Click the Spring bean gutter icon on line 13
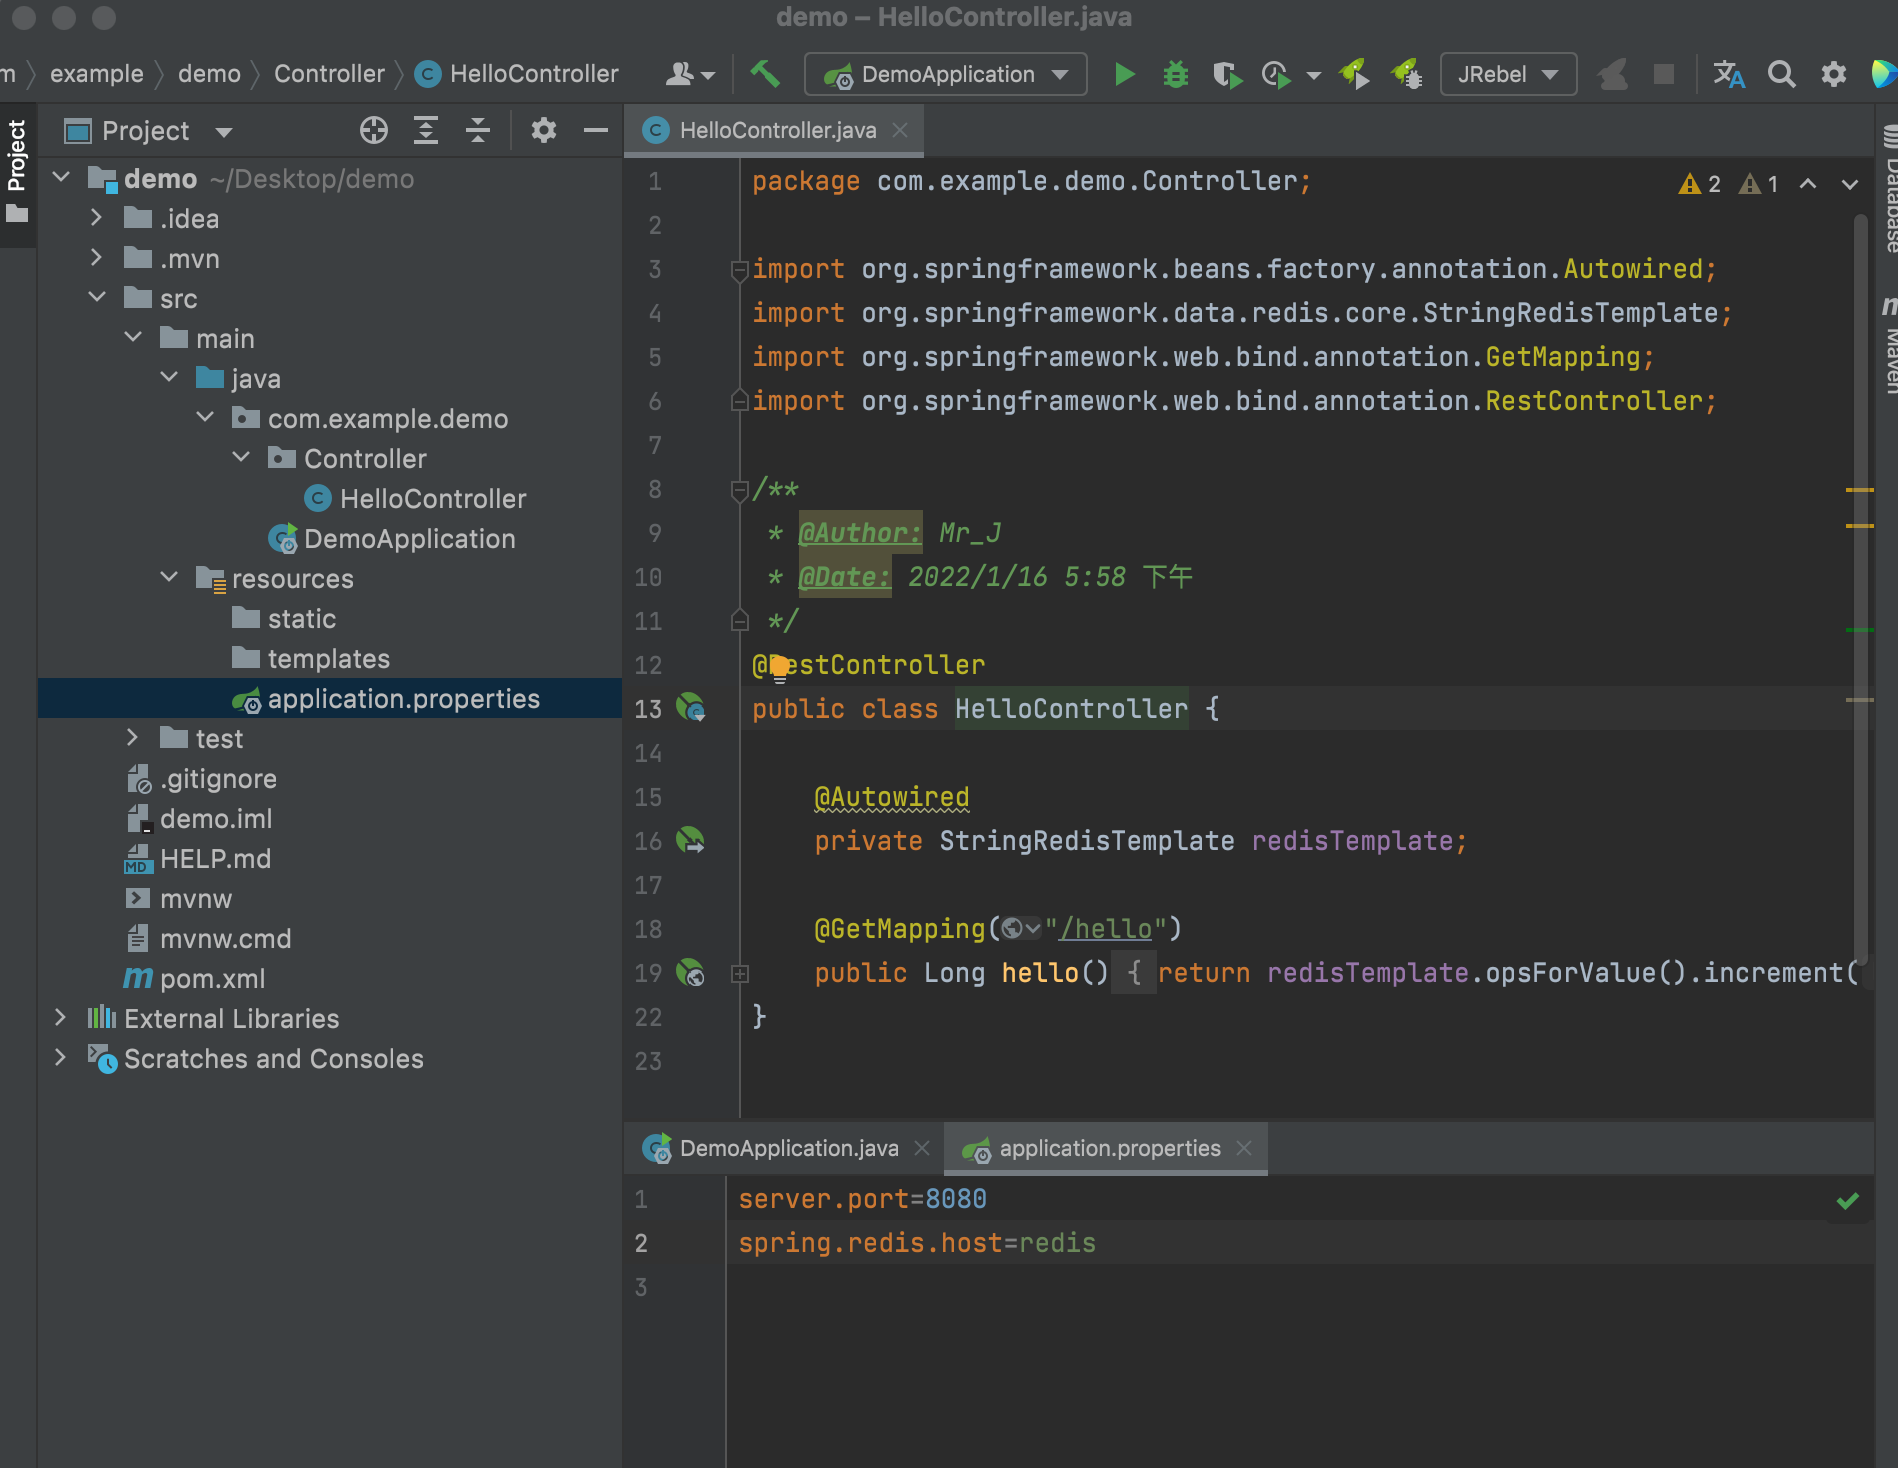Image resolution: width=1898 pixels, height=1468 pixels. [690, 708]
